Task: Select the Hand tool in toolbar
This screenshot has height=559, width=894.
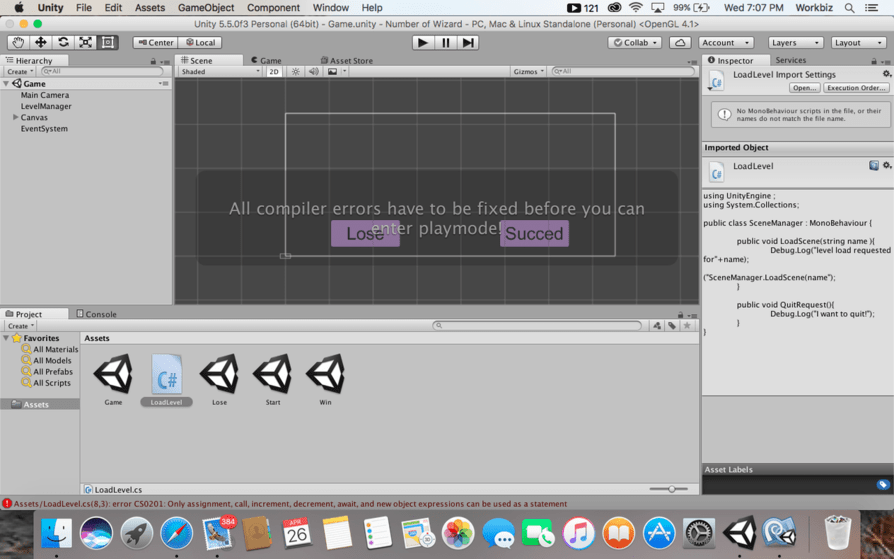Action: point(18,42)
